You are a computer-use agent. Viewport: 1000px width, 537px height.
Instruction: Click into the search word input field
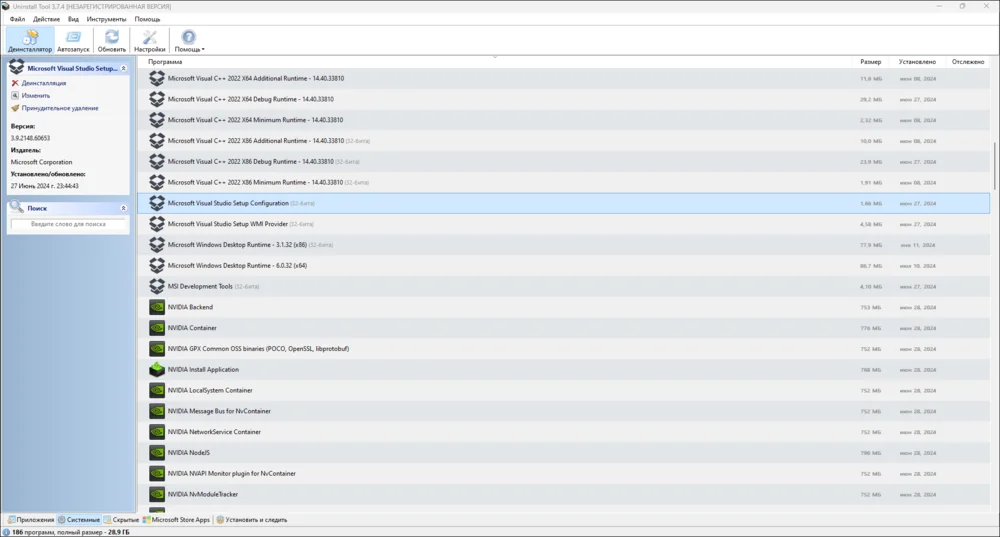pyautogui.click(x=68, y=224)
